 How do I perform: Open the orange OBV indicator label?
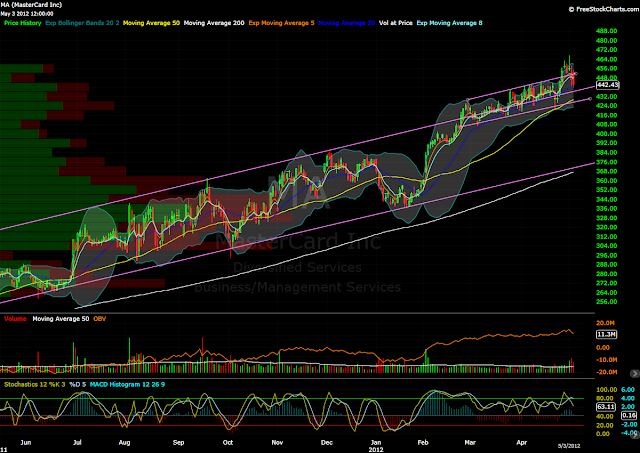point(100,319)
